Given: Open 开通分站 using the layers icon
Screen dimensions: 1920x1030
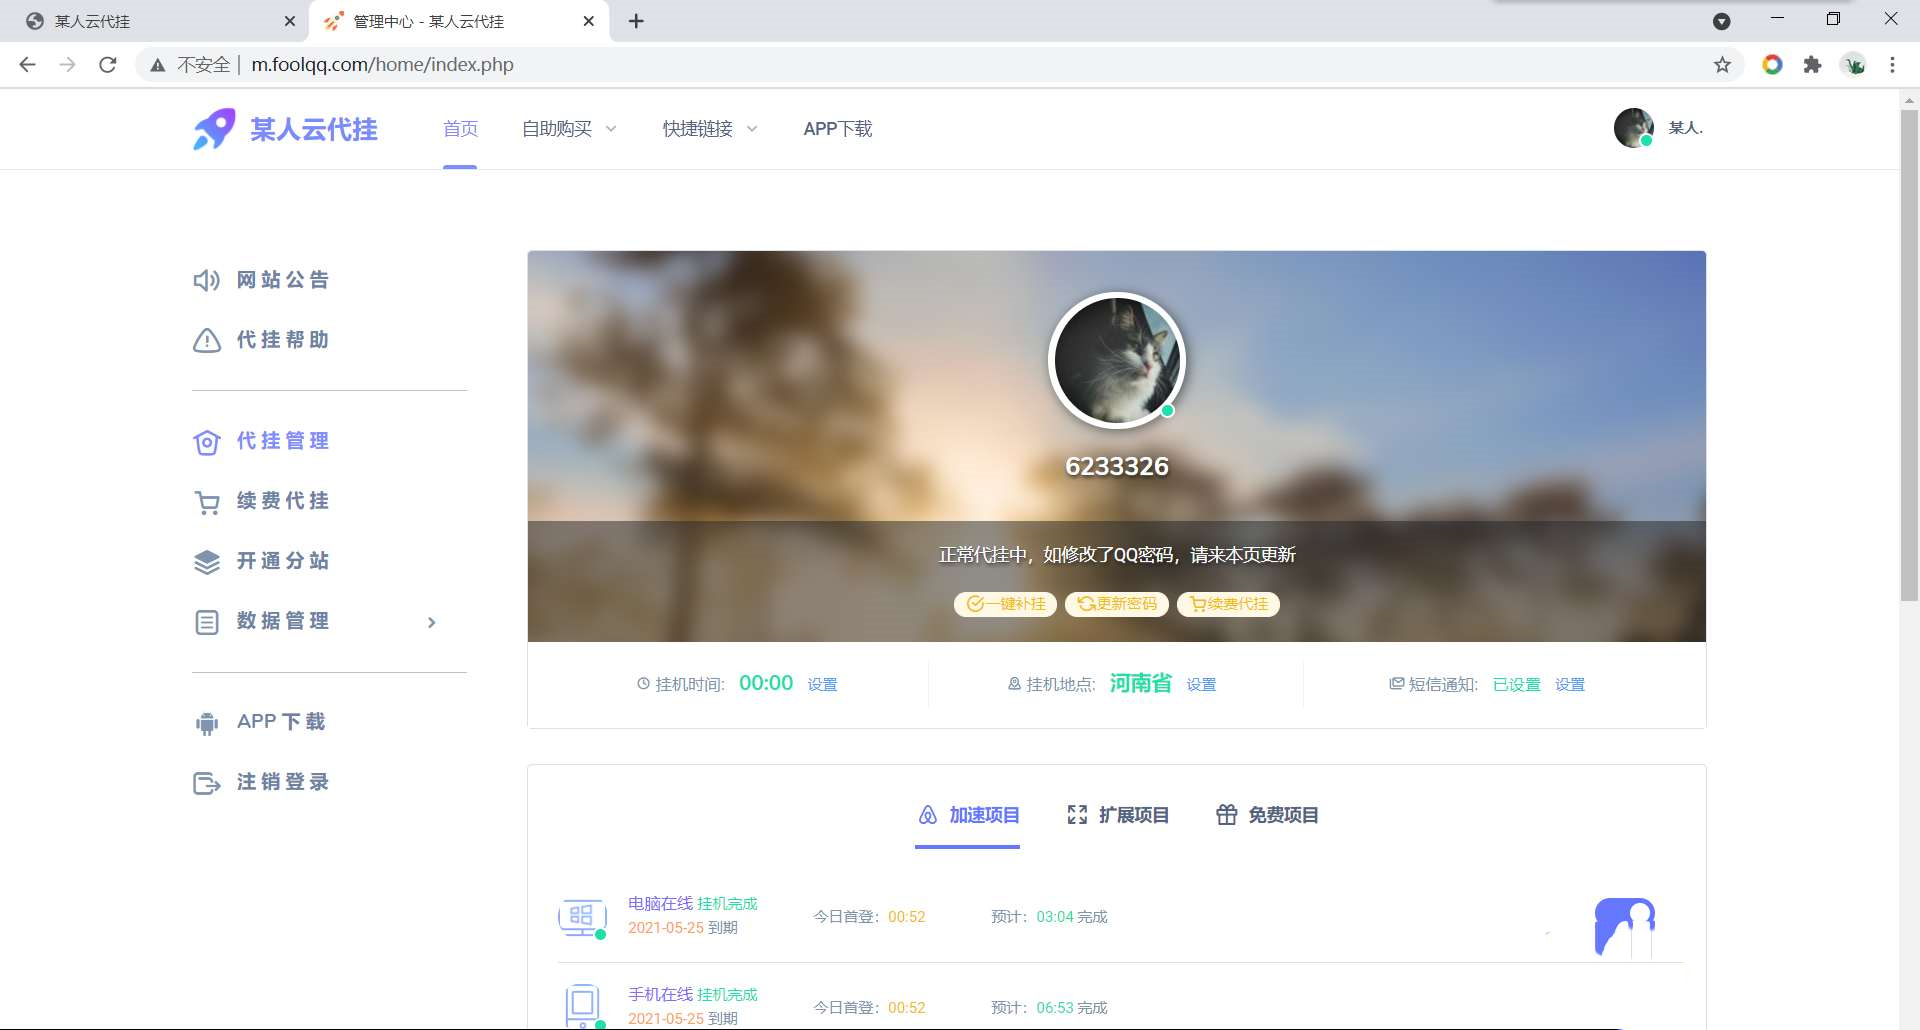Looking at the screenshot, I should tap(206, 562).
